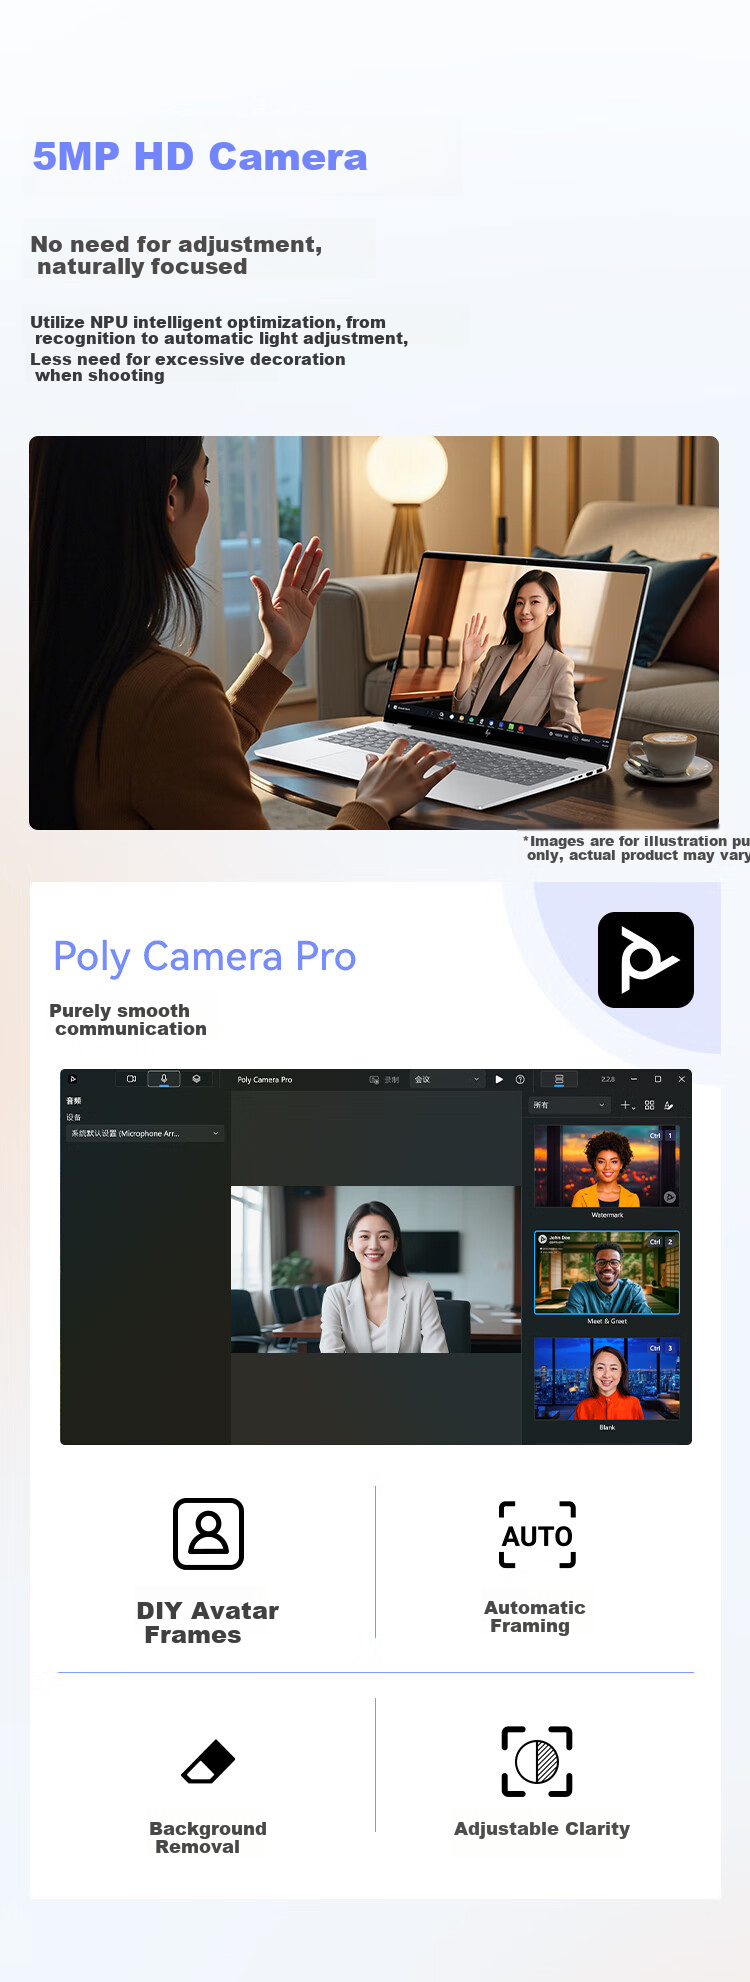Screen dimensions: 750x1982
Task: Click the Background Removal eraser icon
Action: (x=208, y=1763)
